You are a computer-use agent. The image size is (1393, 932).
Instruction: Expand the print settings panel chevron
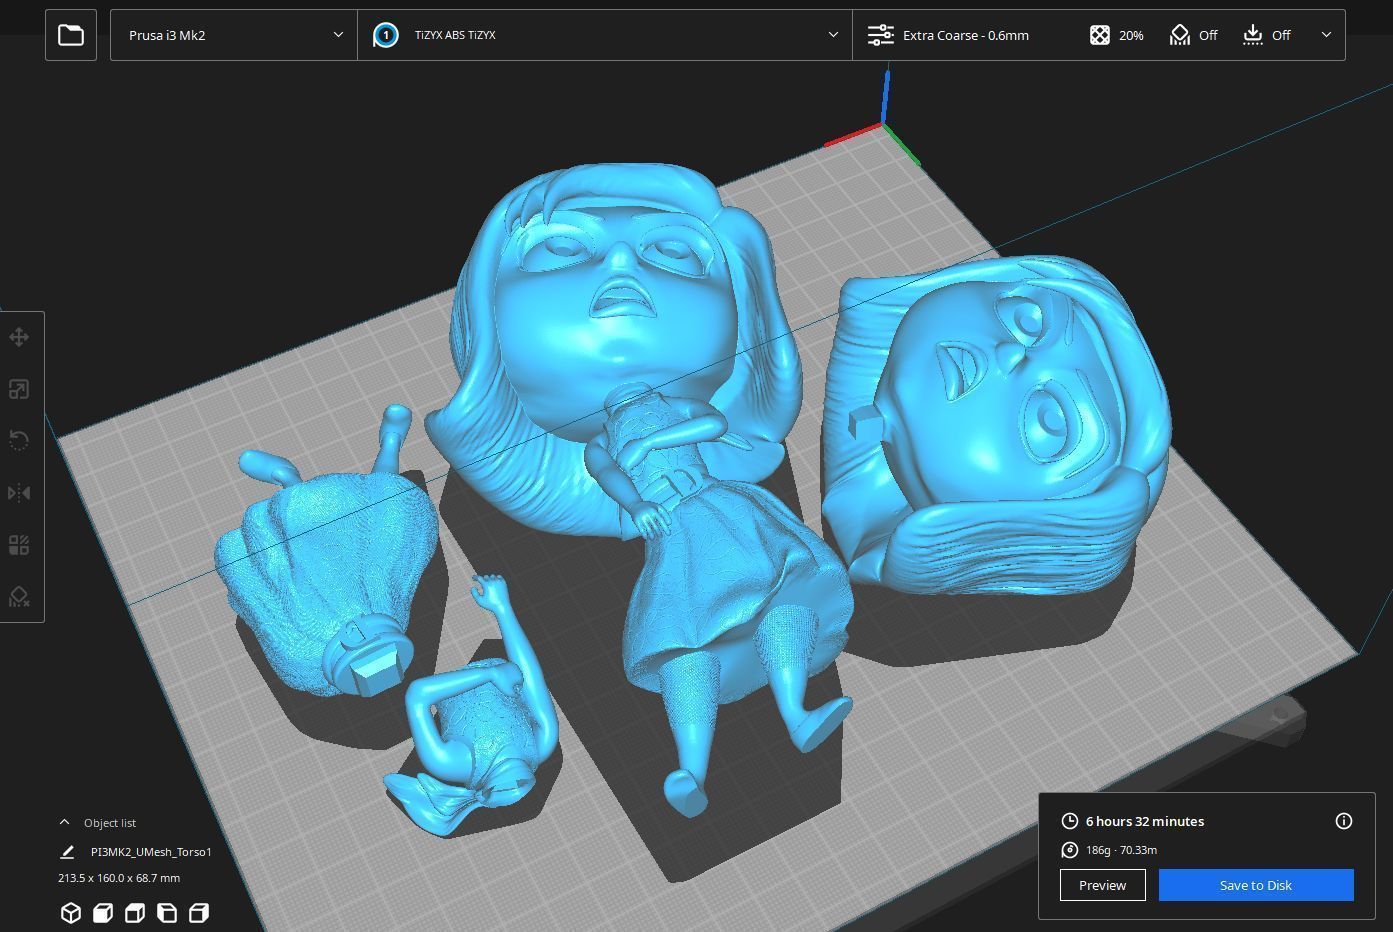1326,35
